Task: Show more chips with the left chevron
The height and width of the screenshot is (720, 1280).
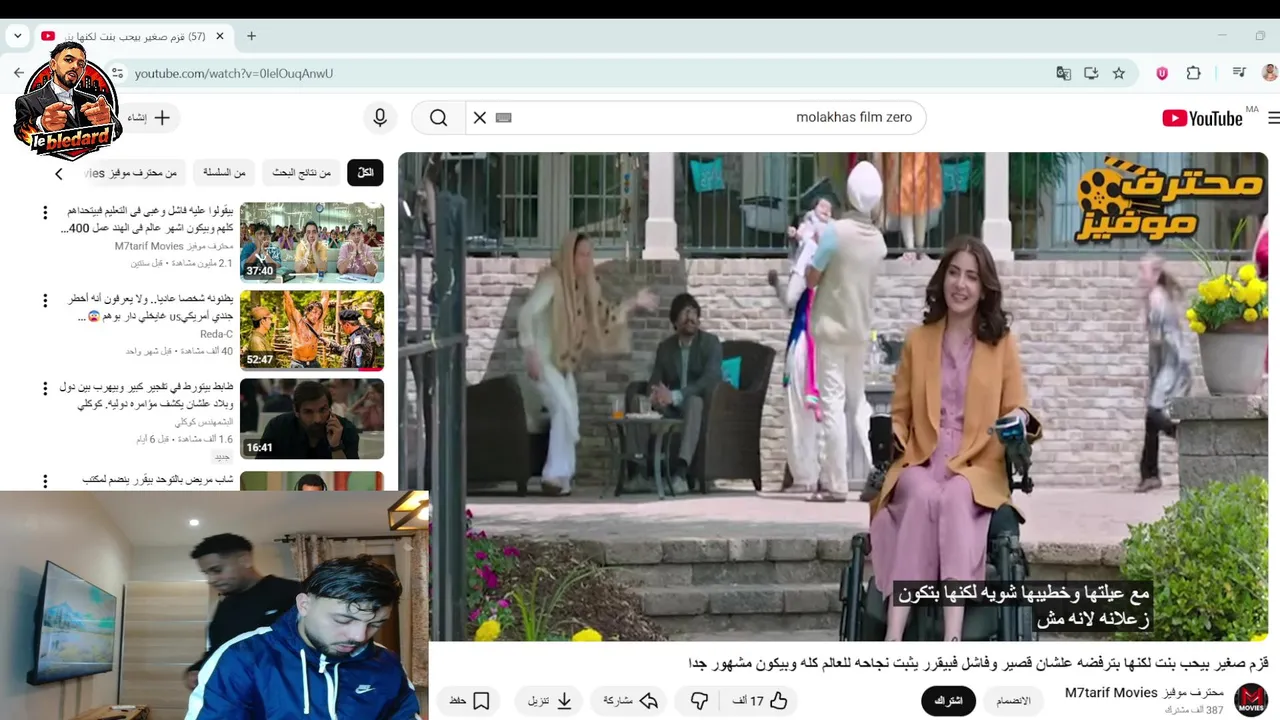Action: coord(59,174)
